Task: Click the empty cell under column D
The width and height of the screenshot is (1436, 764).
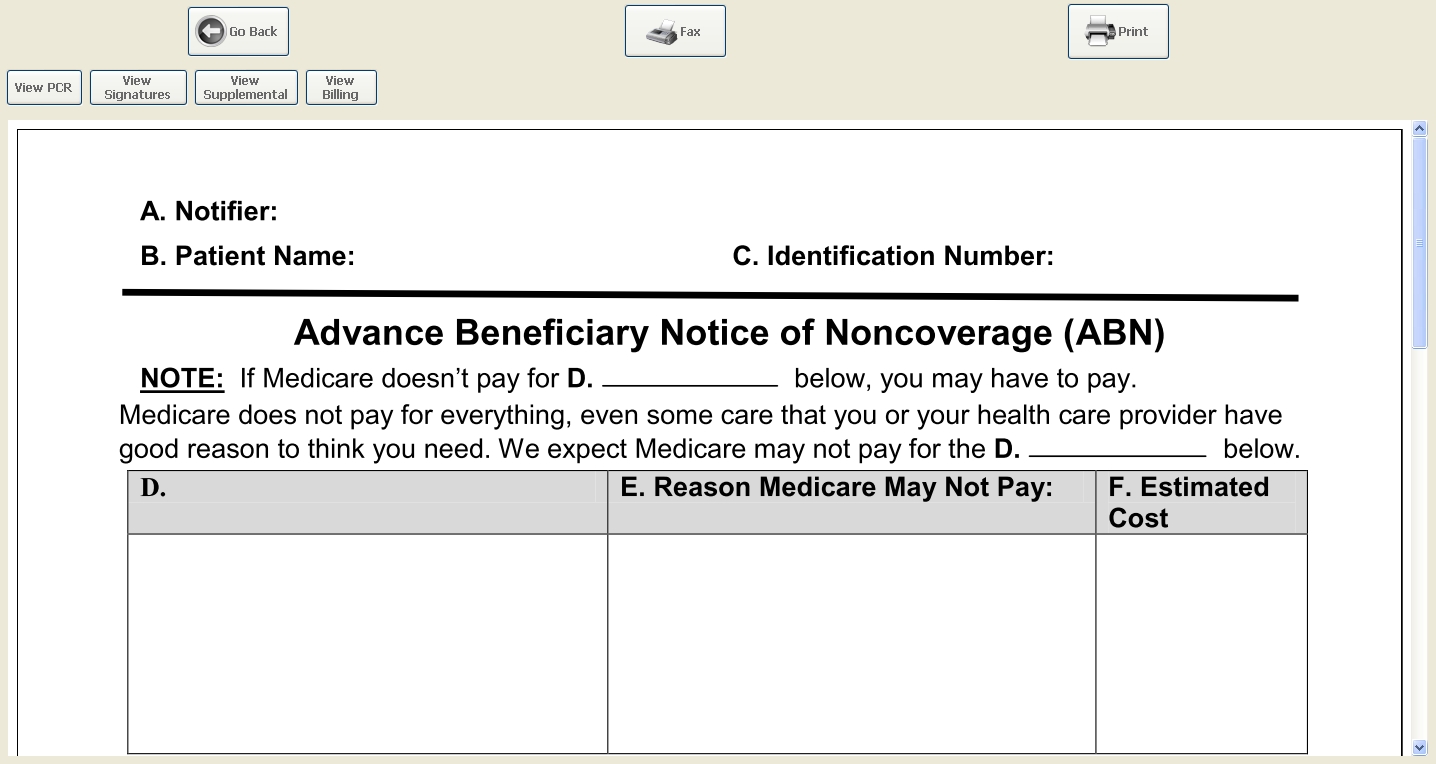Action: [x=368, y=644]
